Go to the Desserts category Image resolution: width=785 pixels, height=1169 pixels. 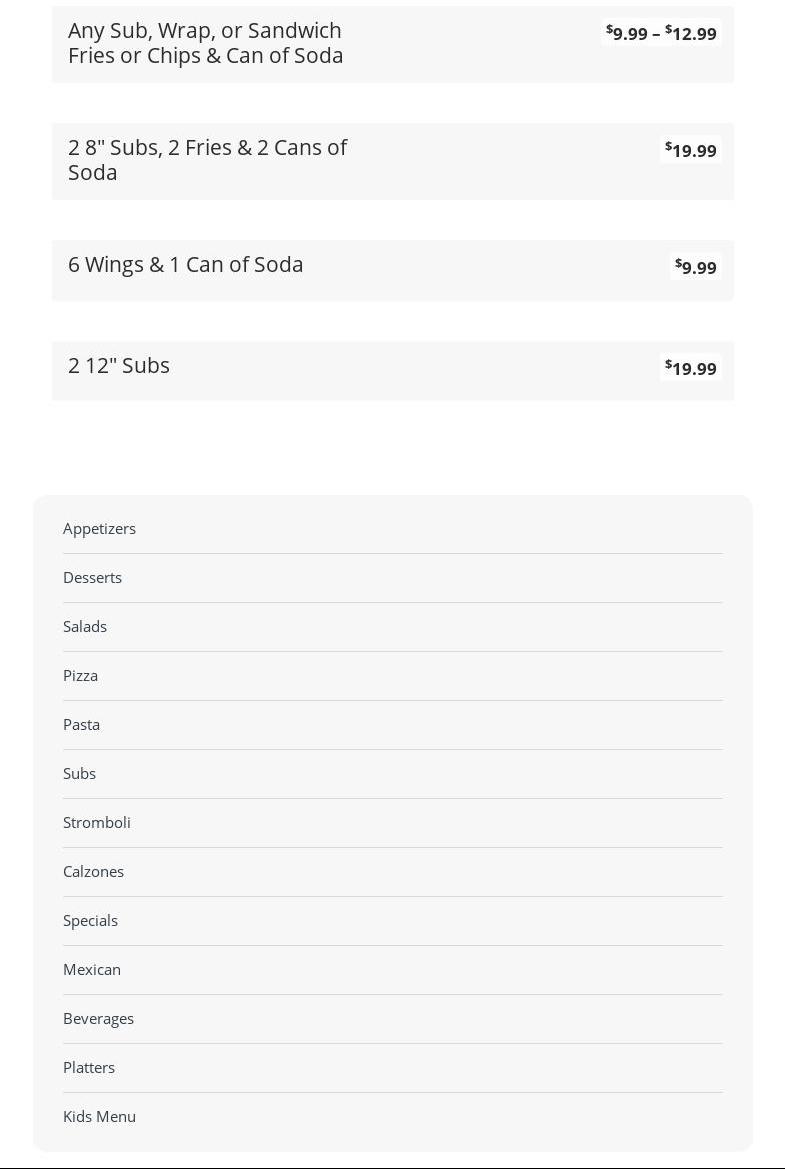[x=92, y=577]
